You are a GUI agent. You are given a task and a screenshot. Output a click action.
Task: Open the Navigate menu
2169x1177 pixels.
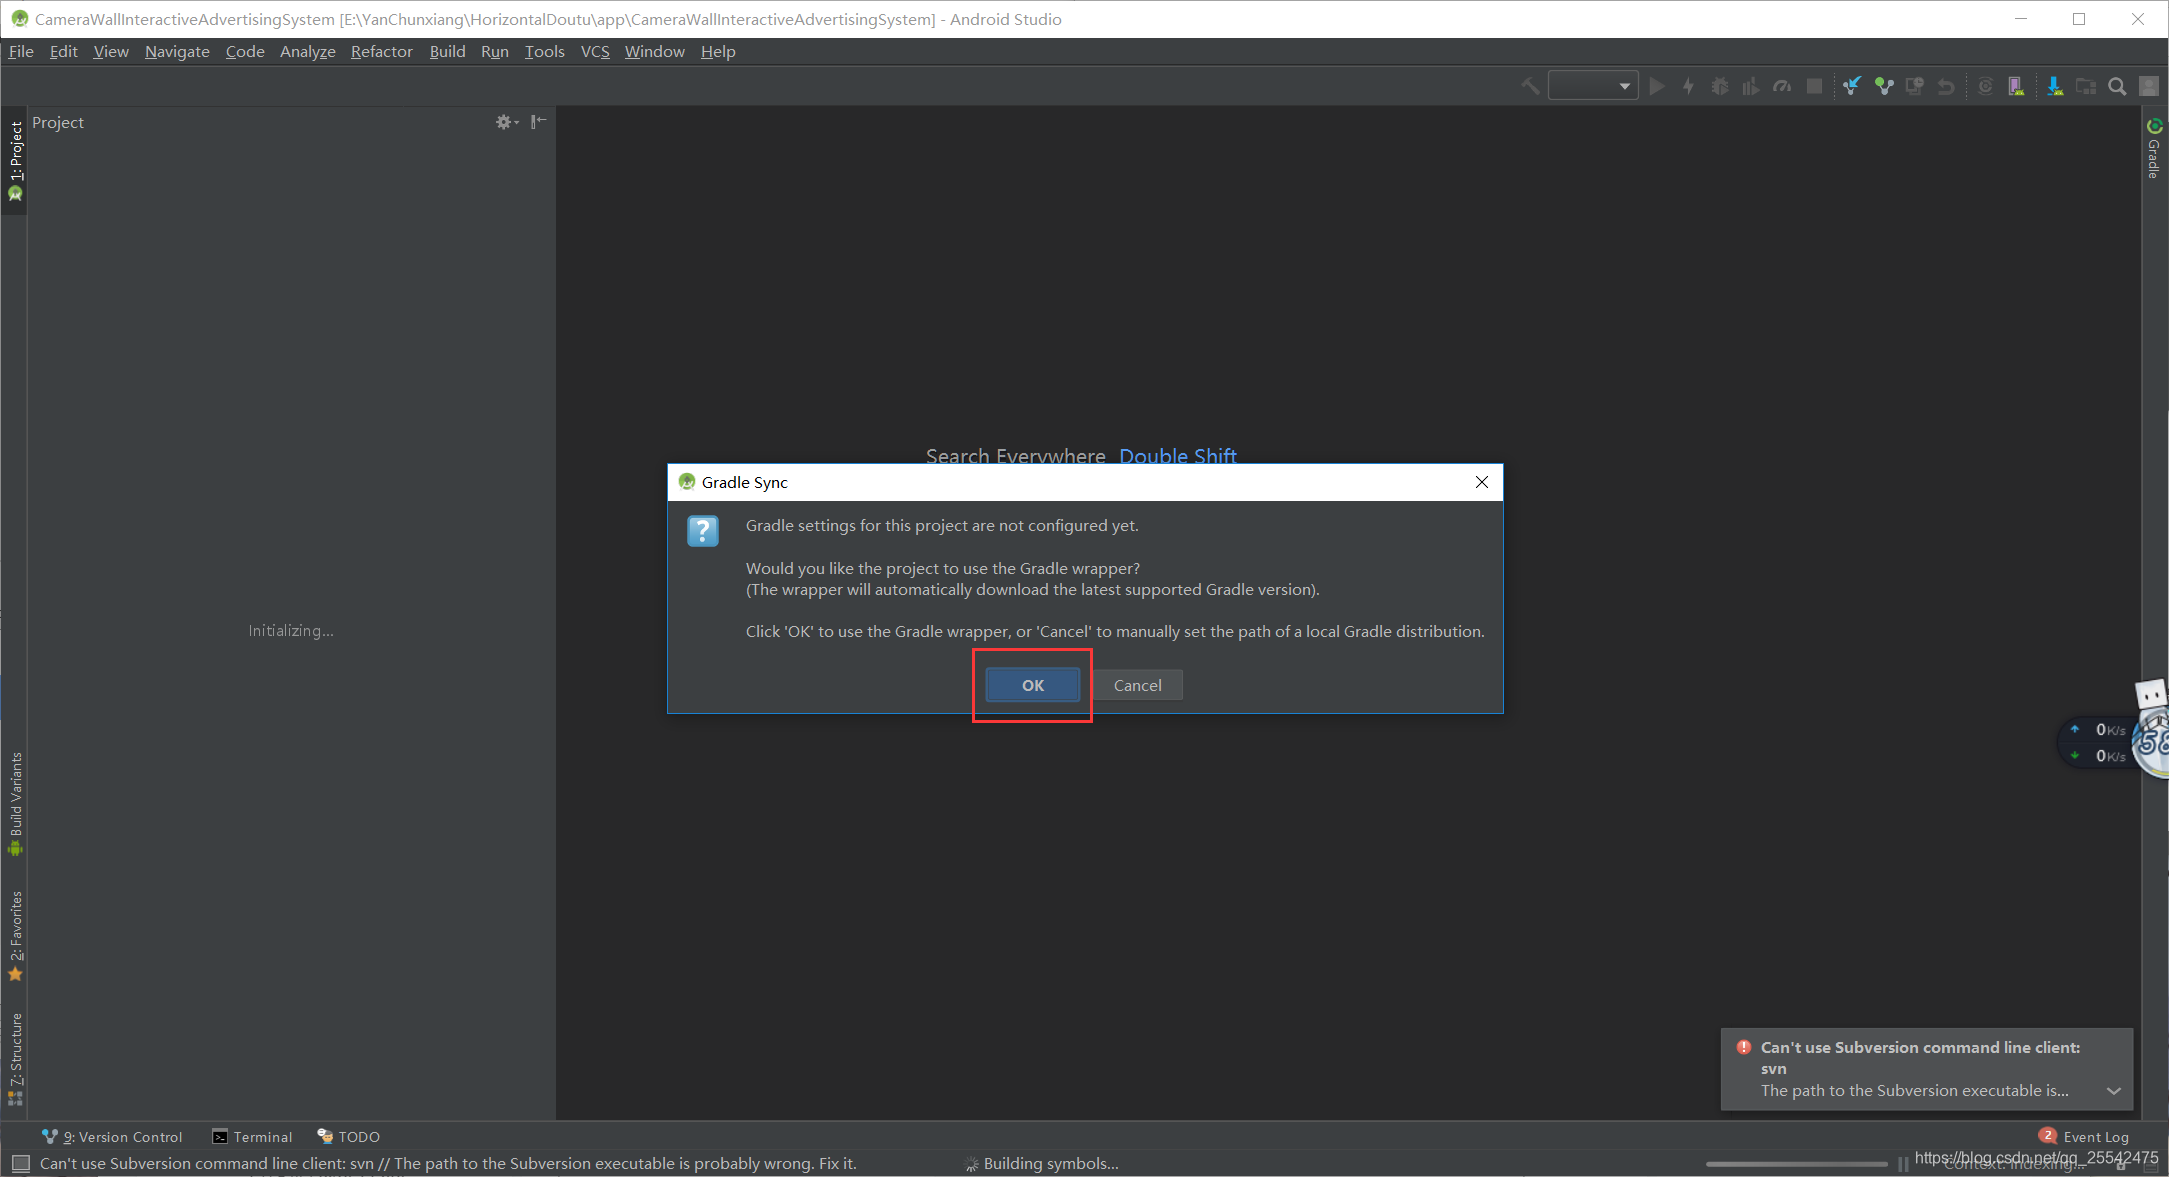coord(177,51)
